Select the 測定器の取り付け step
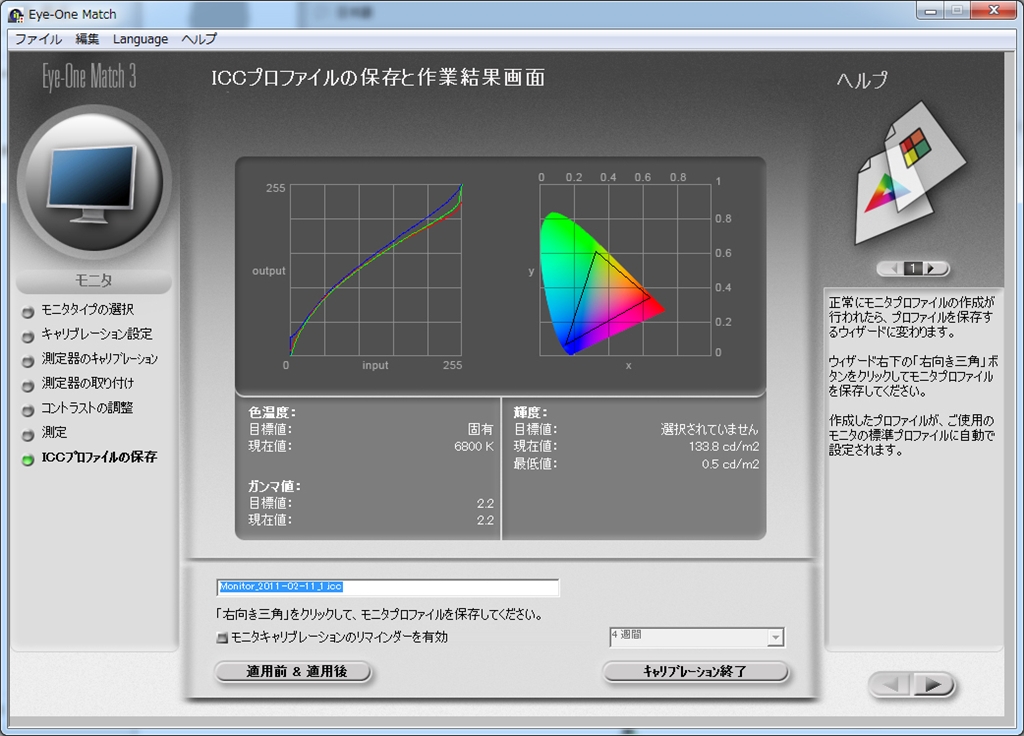This screenshot has height=736, width=1024. [x=88, y=383]
